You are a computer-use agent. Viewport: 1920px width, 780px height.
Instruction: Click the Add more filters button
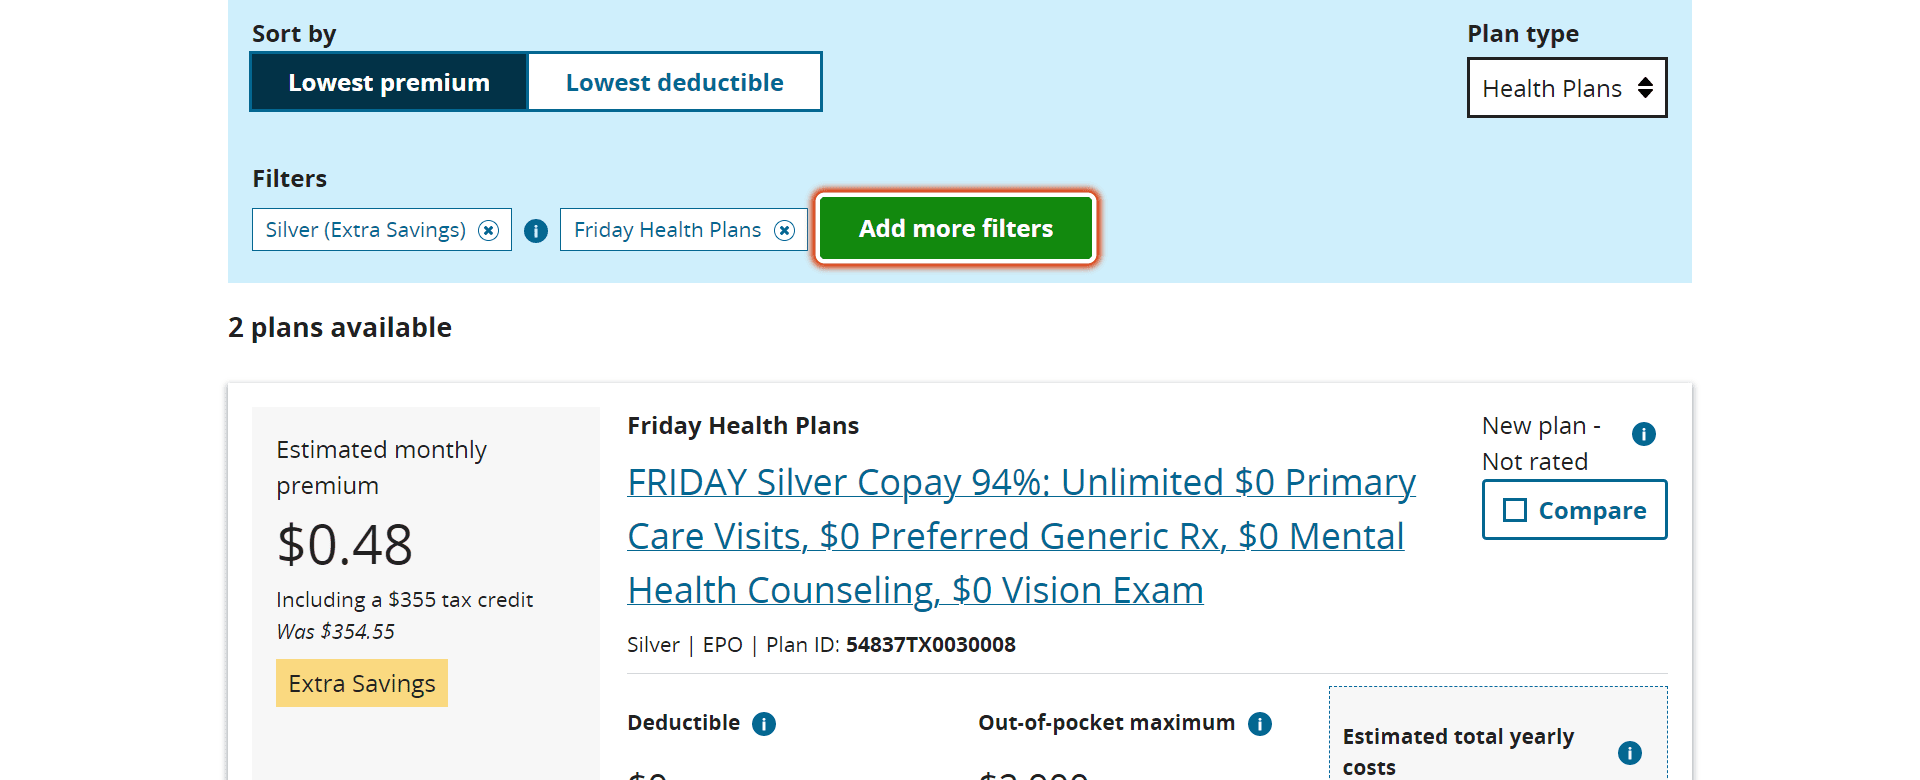pyautogui.click(x=956, y=228)
